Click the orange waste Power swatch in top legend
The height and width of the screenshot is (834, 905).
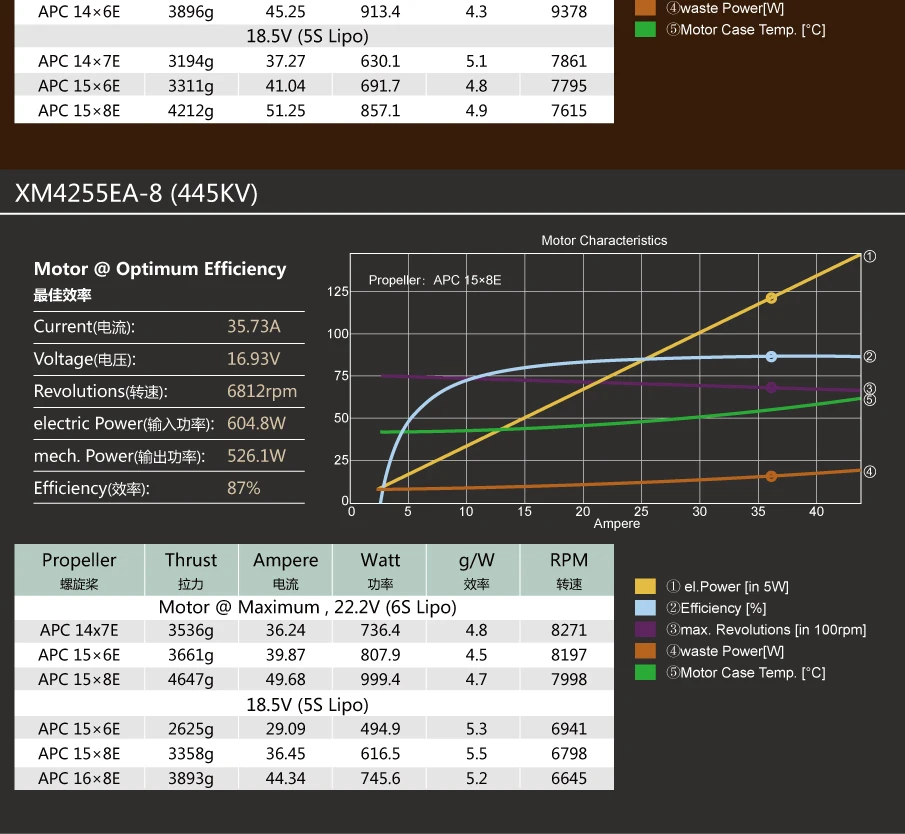click(645, 8)
